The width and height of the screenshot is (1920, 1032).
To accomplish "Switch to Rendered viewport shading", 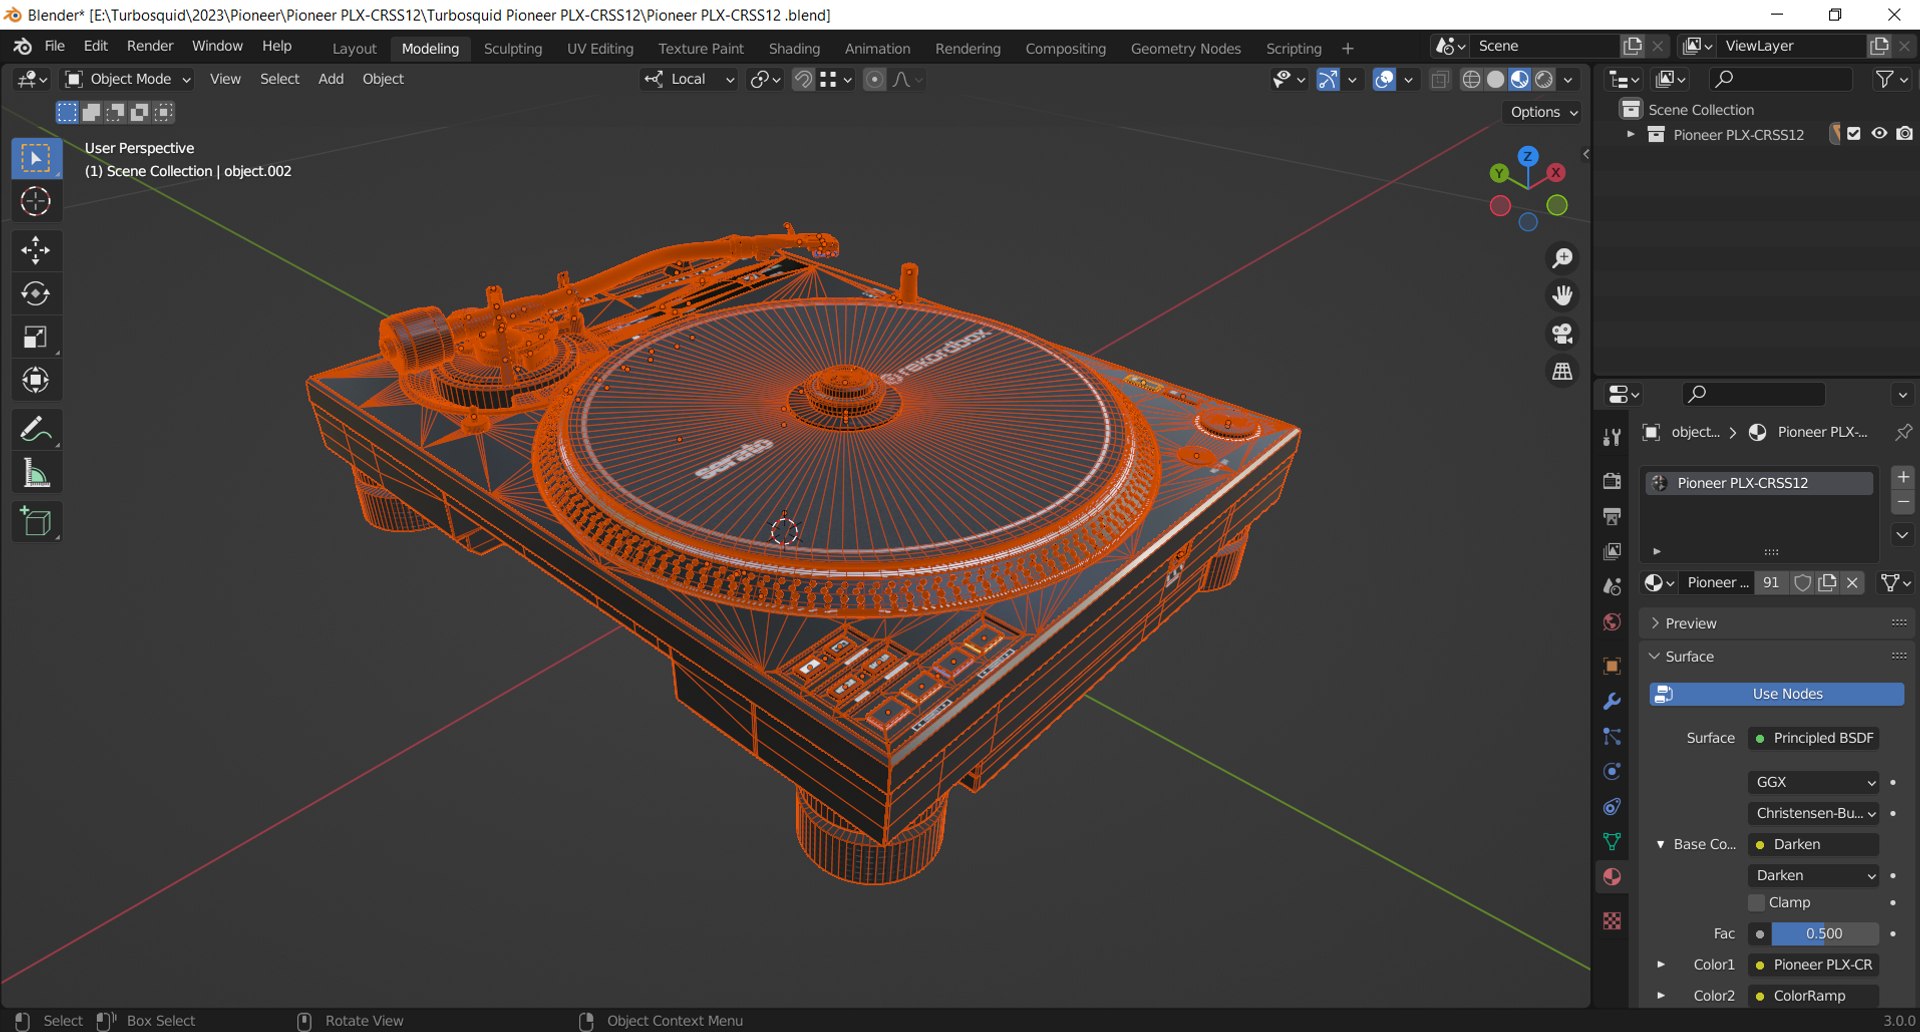I will [x=1544, y=79].
